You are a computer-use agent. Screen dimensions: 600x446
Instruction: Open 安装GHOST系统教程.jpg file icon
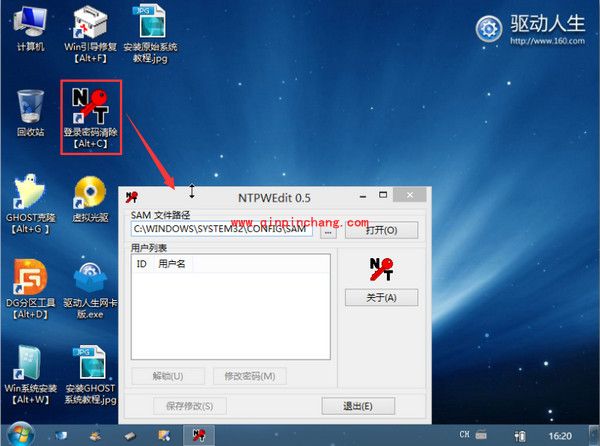[x=90, y=375]
